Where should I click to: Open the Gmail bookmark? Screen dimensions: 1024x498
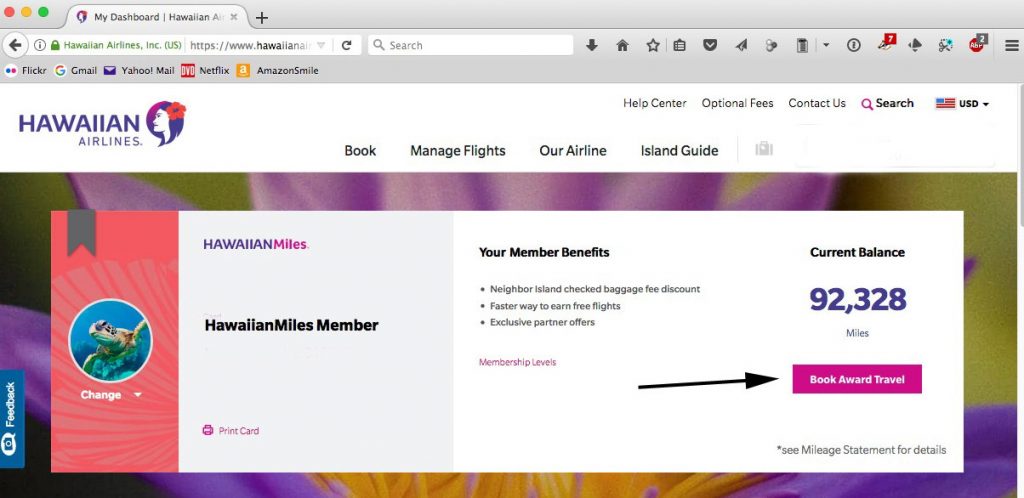click(76, 70)
